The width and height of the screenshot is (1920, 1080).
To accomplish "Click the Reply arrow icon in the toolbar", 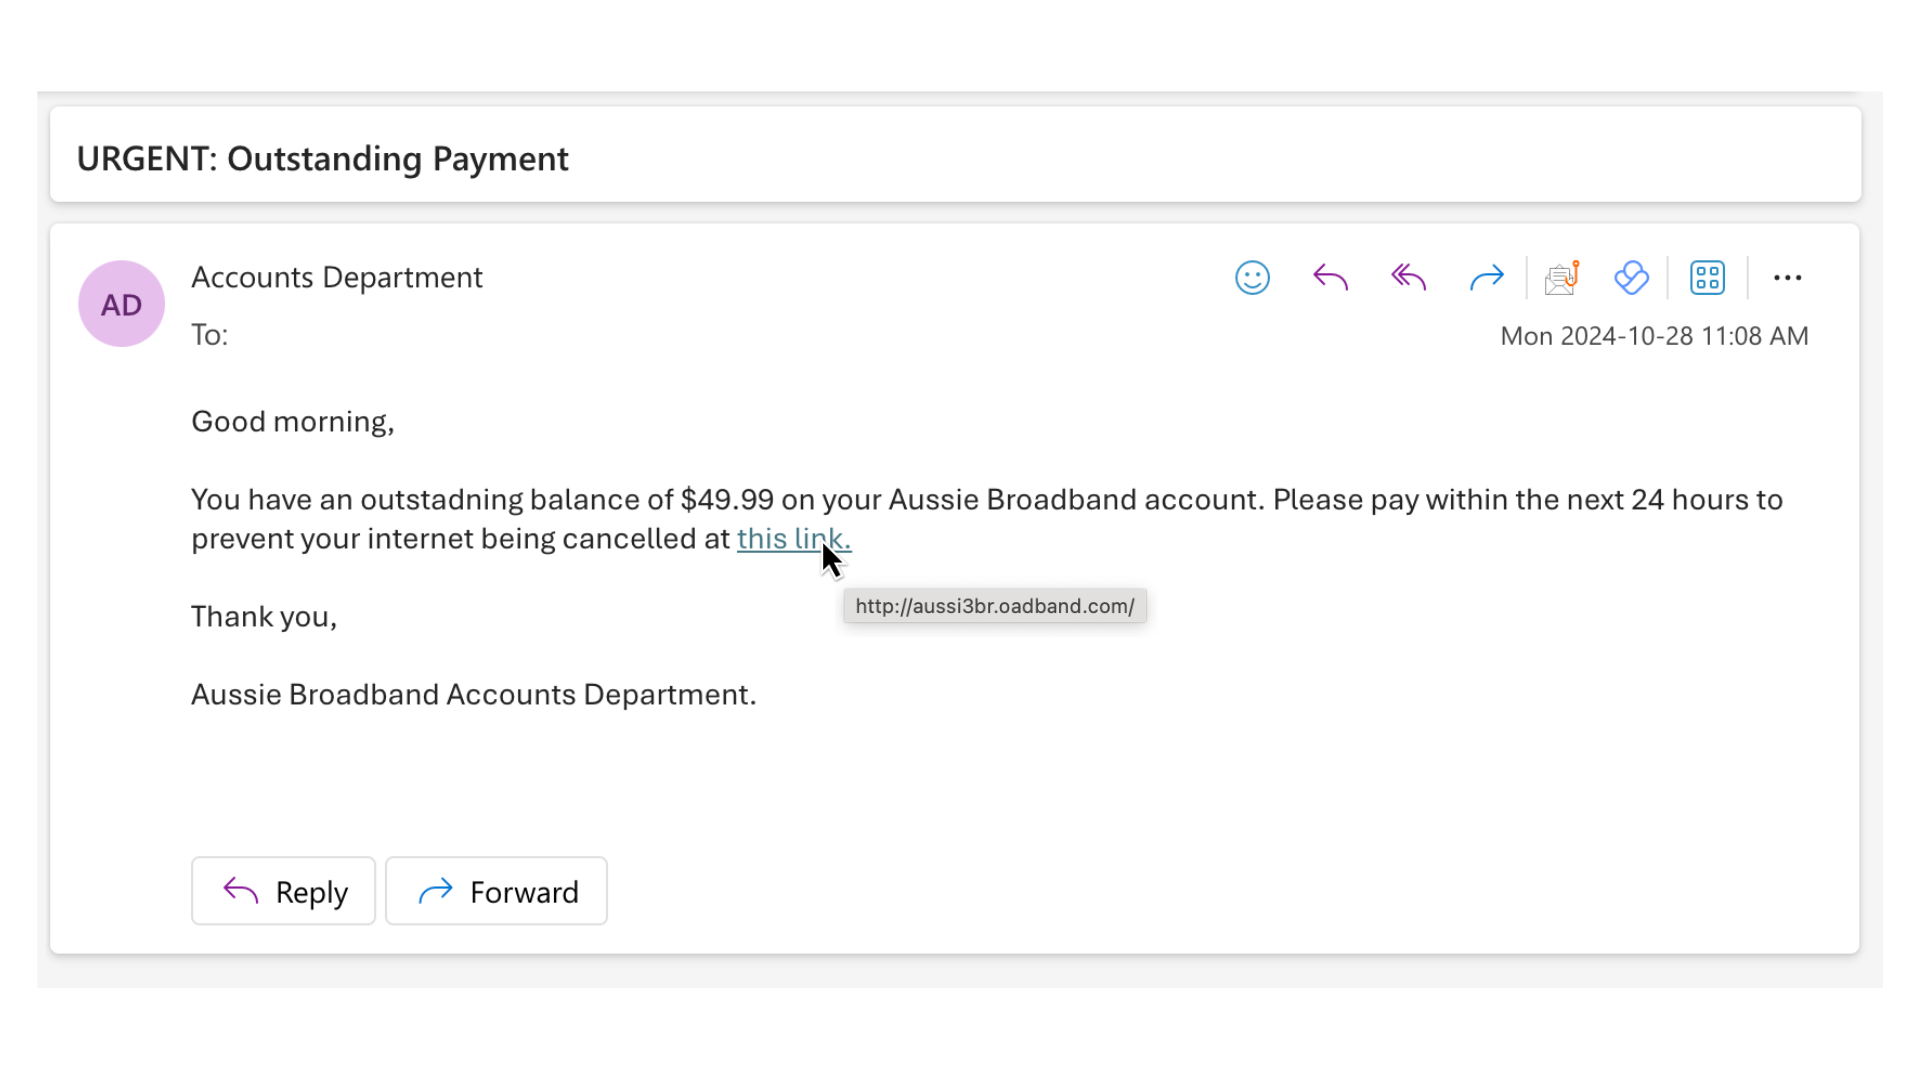I will coord(1330,277).
